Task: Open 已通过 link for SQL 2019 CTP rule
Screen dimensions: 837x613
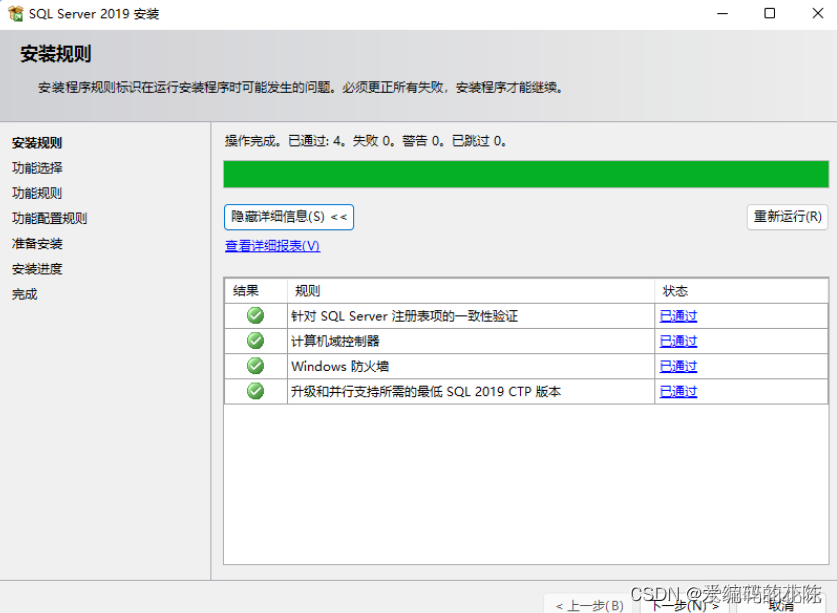Action: [678, 391]
